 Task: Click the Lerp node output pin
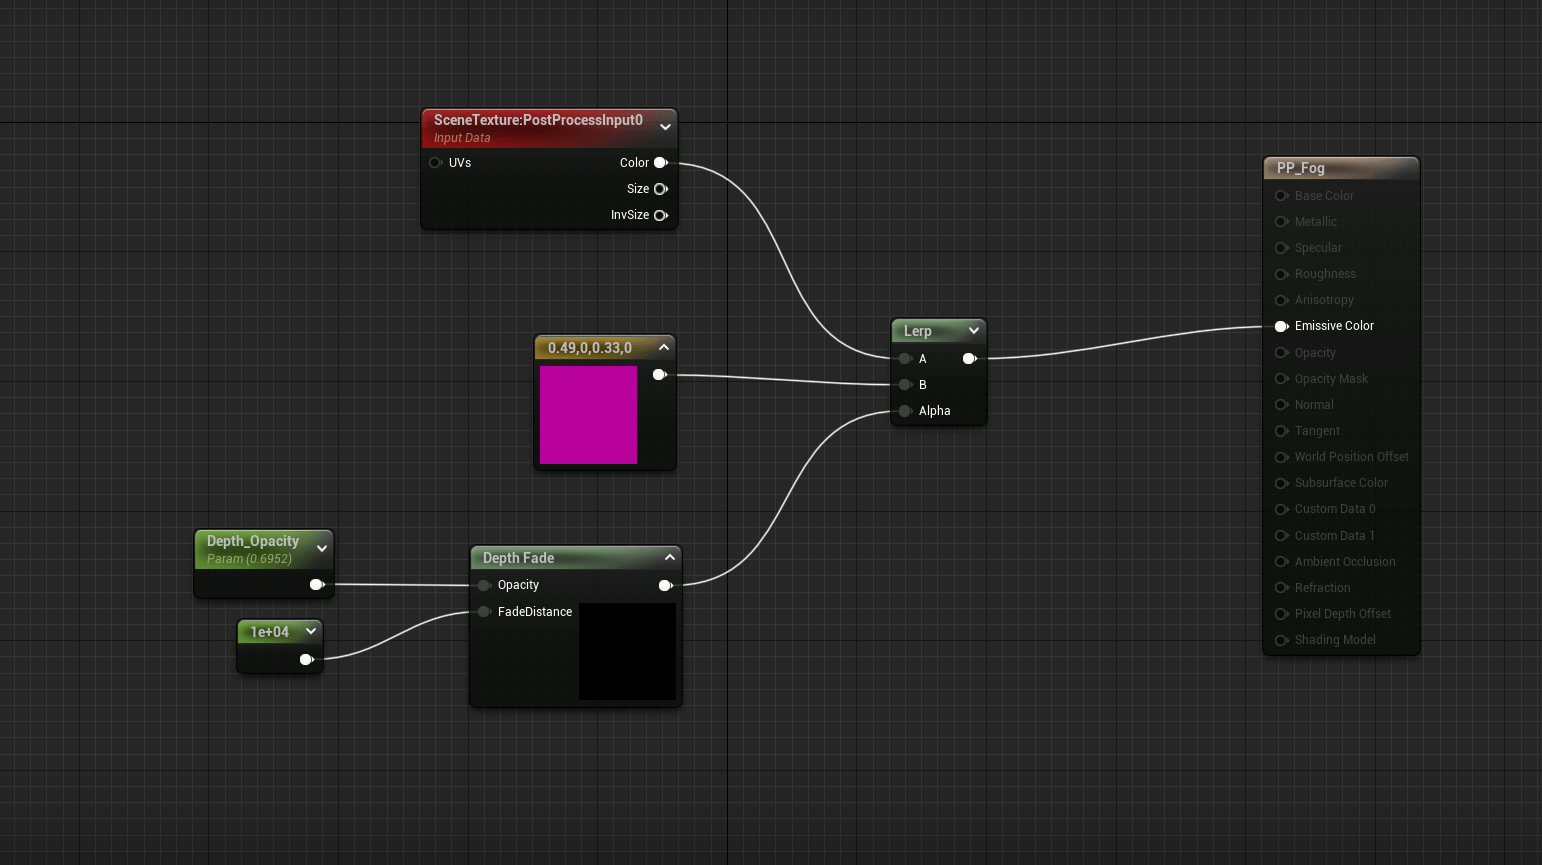coord(970,359)
